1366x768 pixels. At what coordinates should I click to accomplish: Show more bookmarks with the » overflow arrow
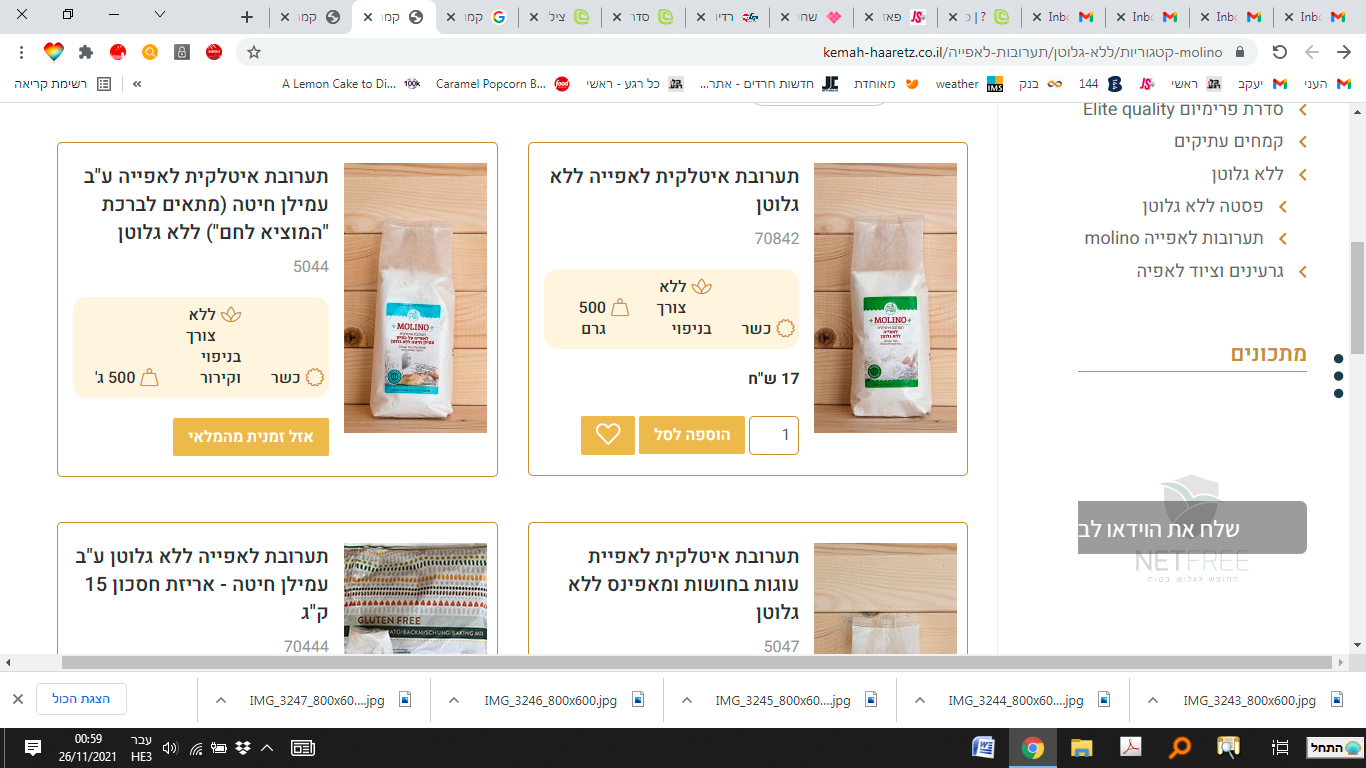pyautogui.click(x=137, y=84)
